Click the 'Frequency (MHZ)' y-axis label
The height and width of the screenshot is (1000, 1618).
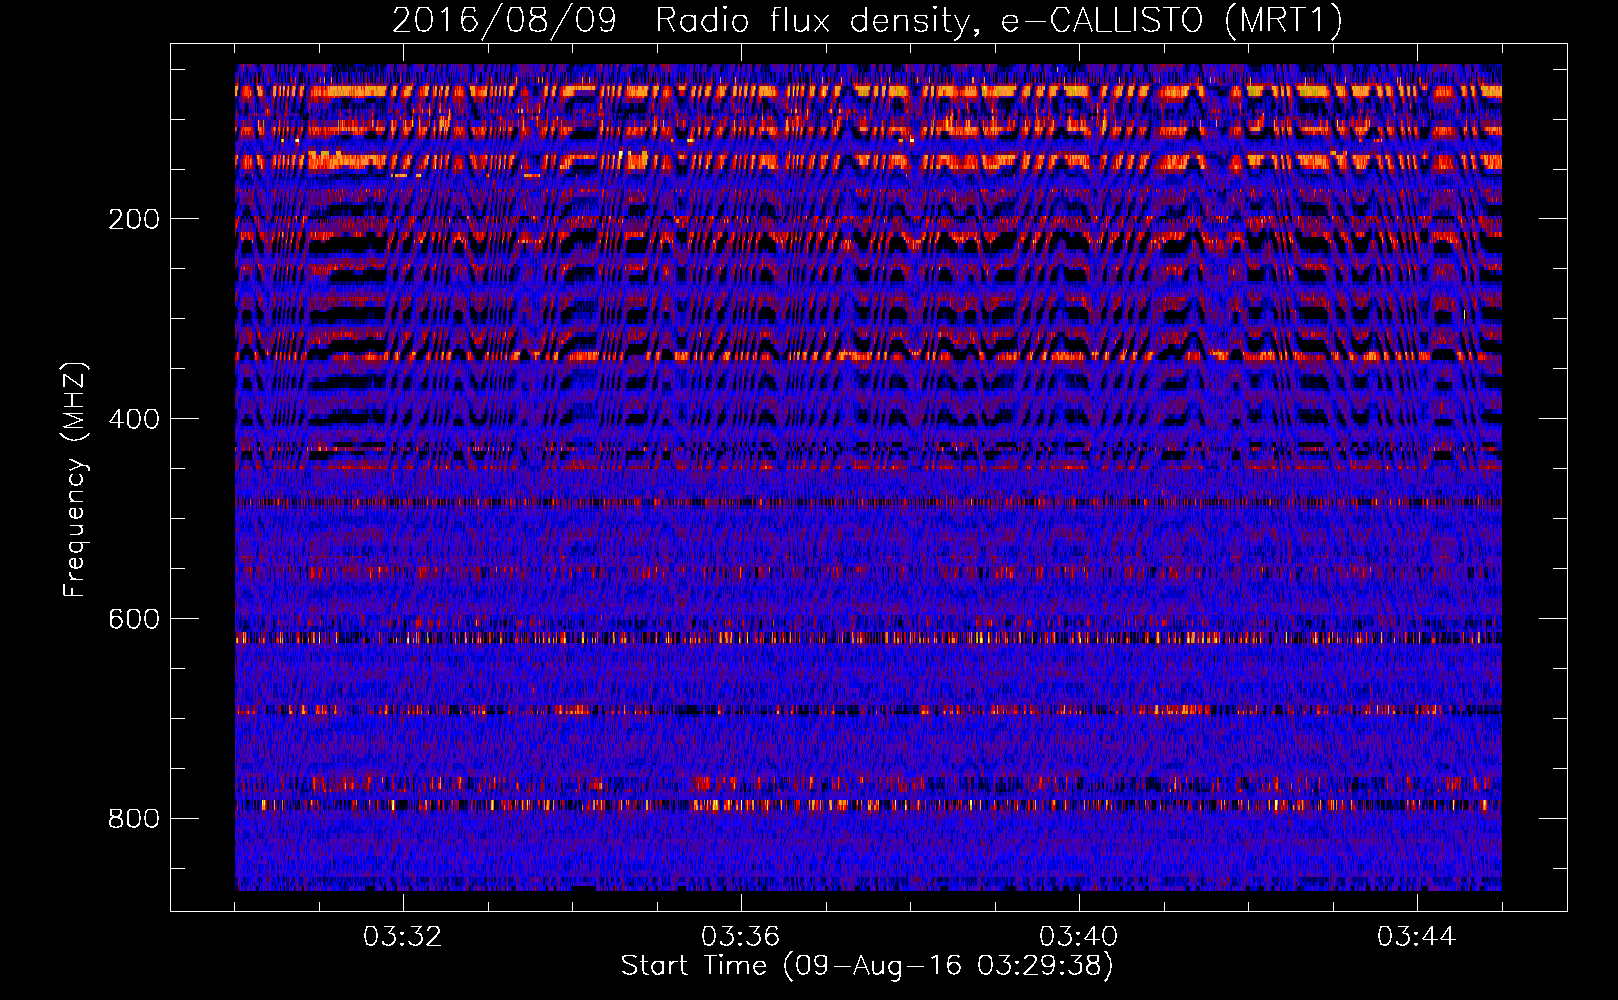pyautogui.click(x=74, y=479)
